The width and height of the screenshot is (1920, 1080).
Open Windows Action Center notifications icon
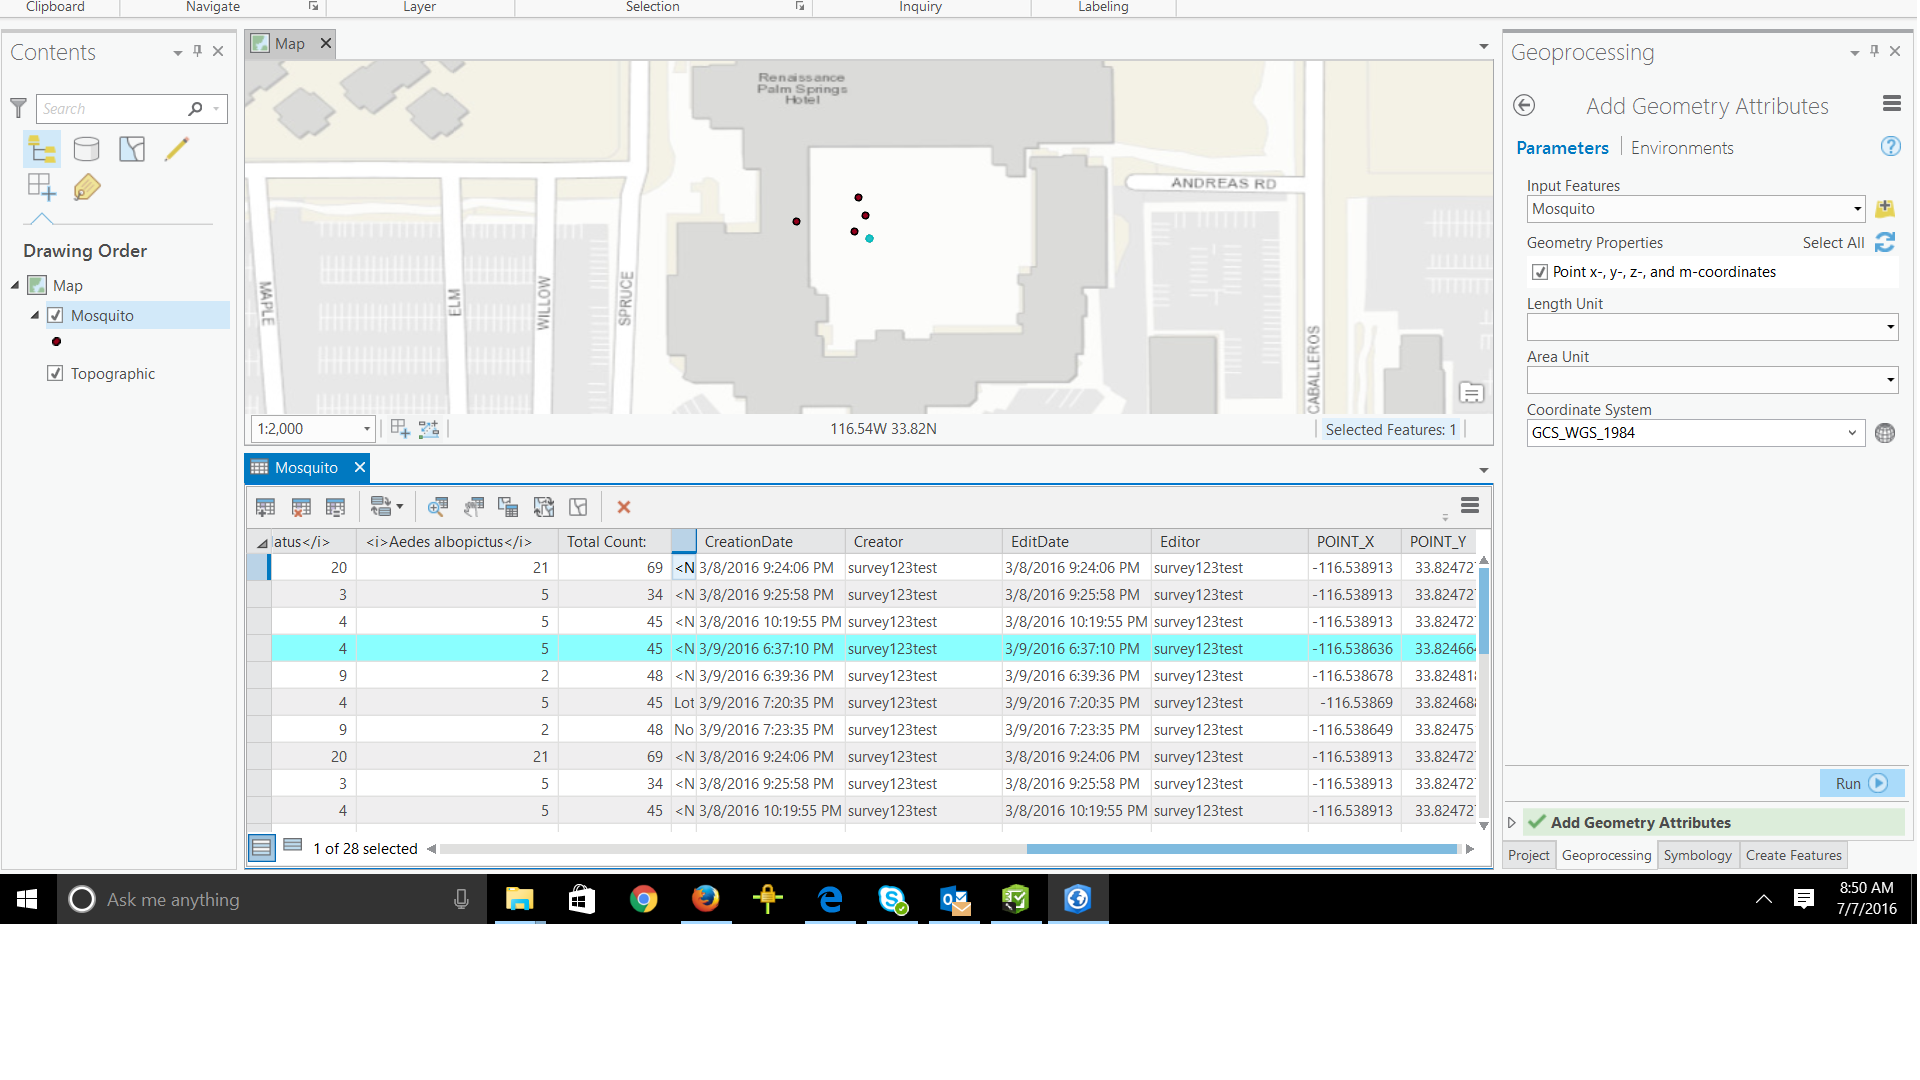click(1804, 899)
